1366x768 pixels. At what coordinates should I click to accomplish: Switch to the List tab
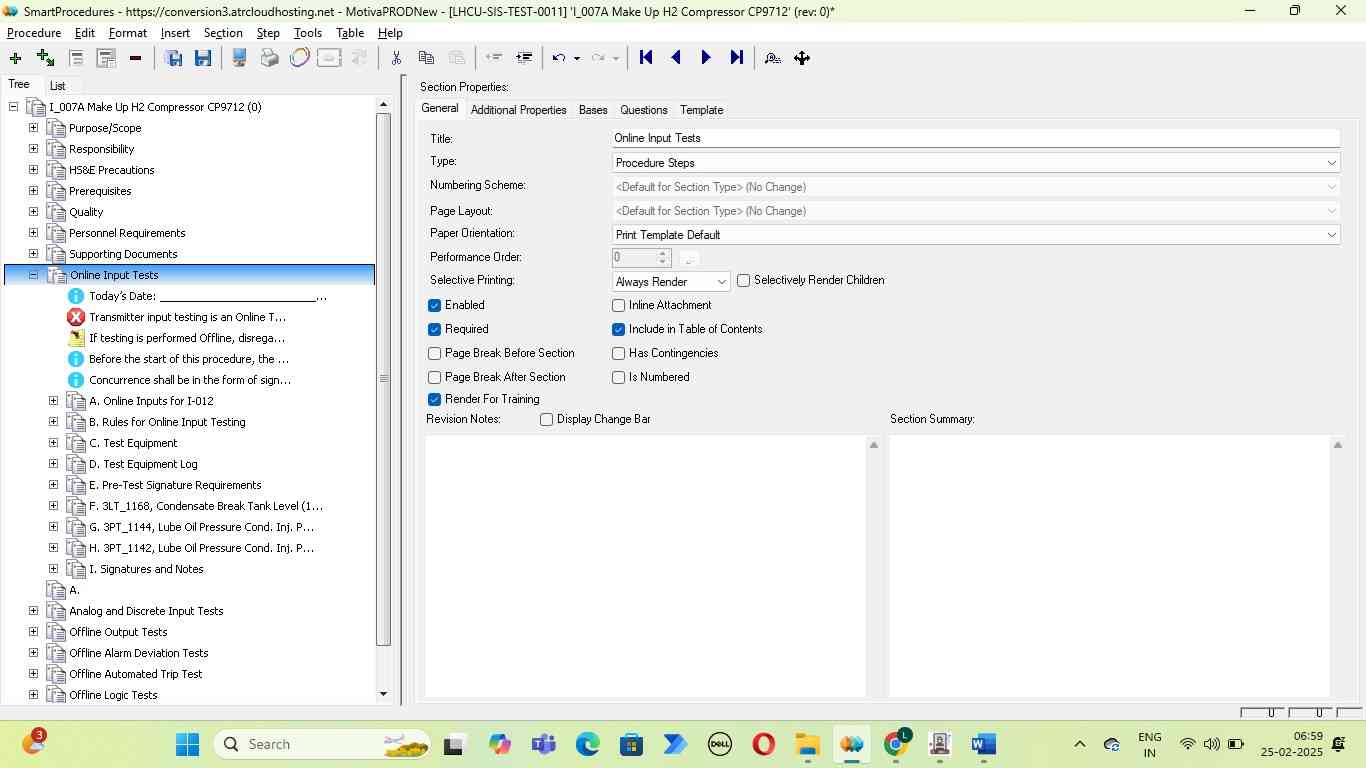coord(58,86)
